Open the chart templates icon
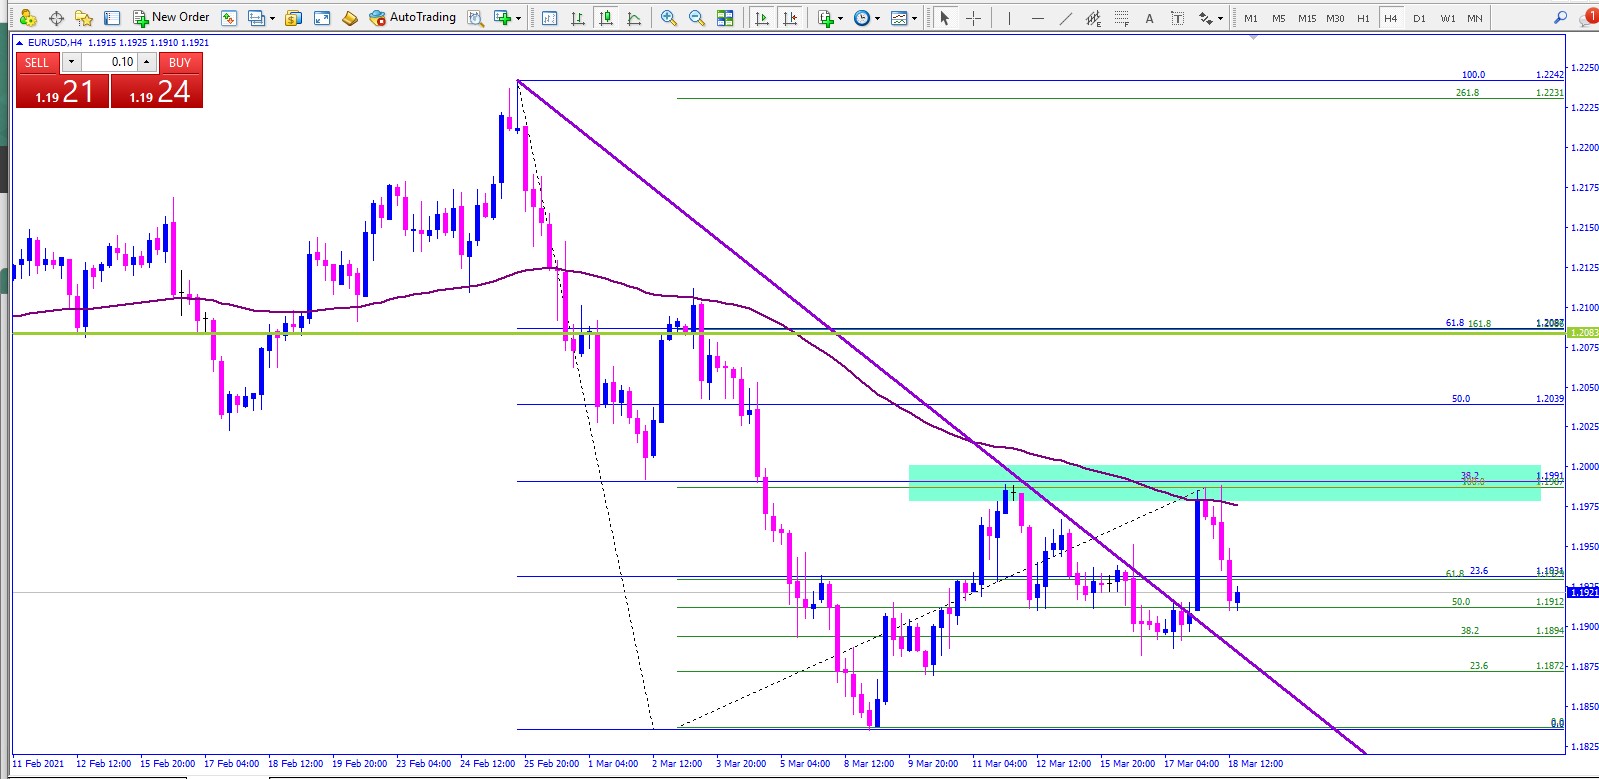1599x779 pixels. click(x=899, y=17)
